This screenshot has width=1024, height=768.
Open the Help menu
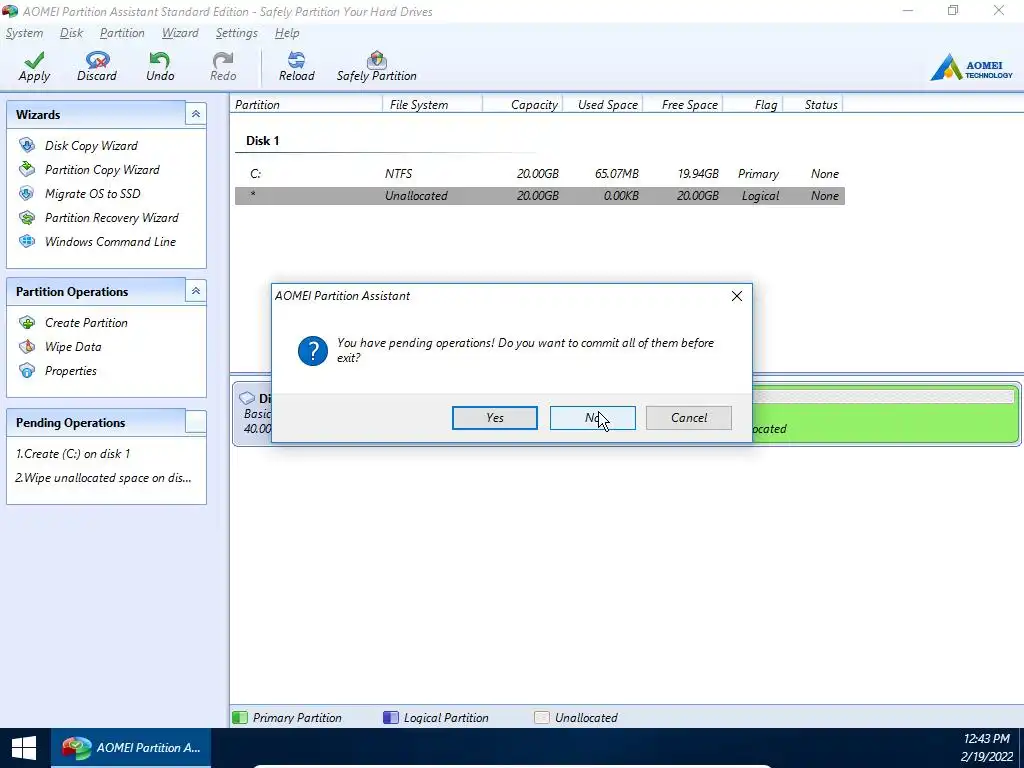[287, 33]
